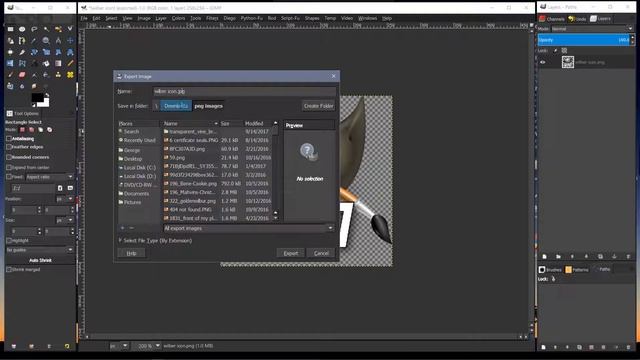Choose Replace selection mode icon
This screenshot has width=640, height=360.
22,130
